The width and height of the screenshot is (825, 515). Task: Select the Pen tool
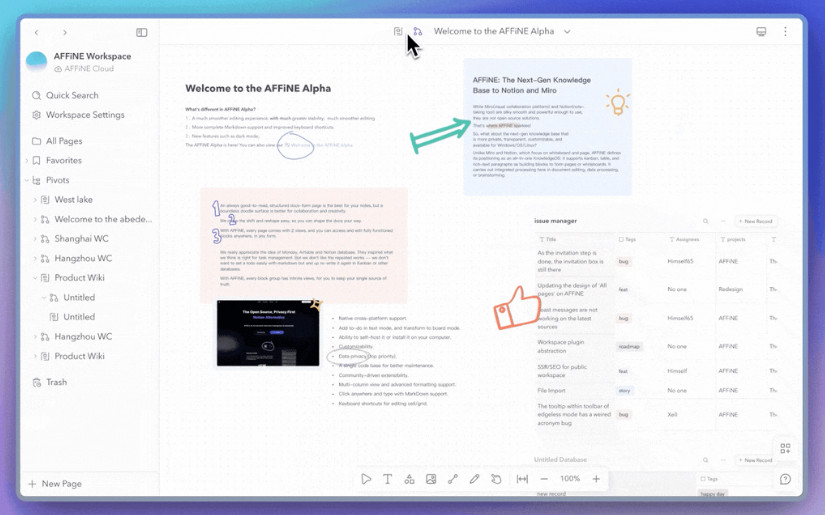(x=474, y=479)
